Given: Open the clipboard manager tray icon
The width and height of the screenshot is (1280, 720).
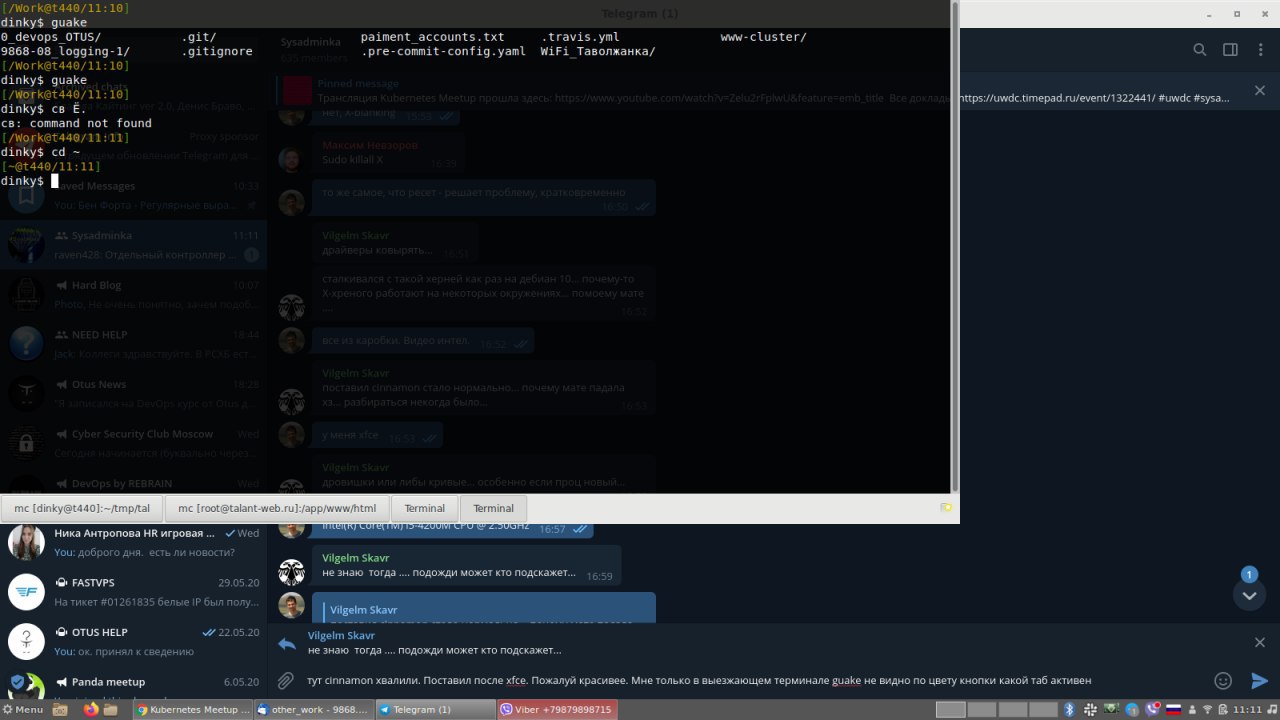Looking at the screenshot, I should [x=1222, y=709].
